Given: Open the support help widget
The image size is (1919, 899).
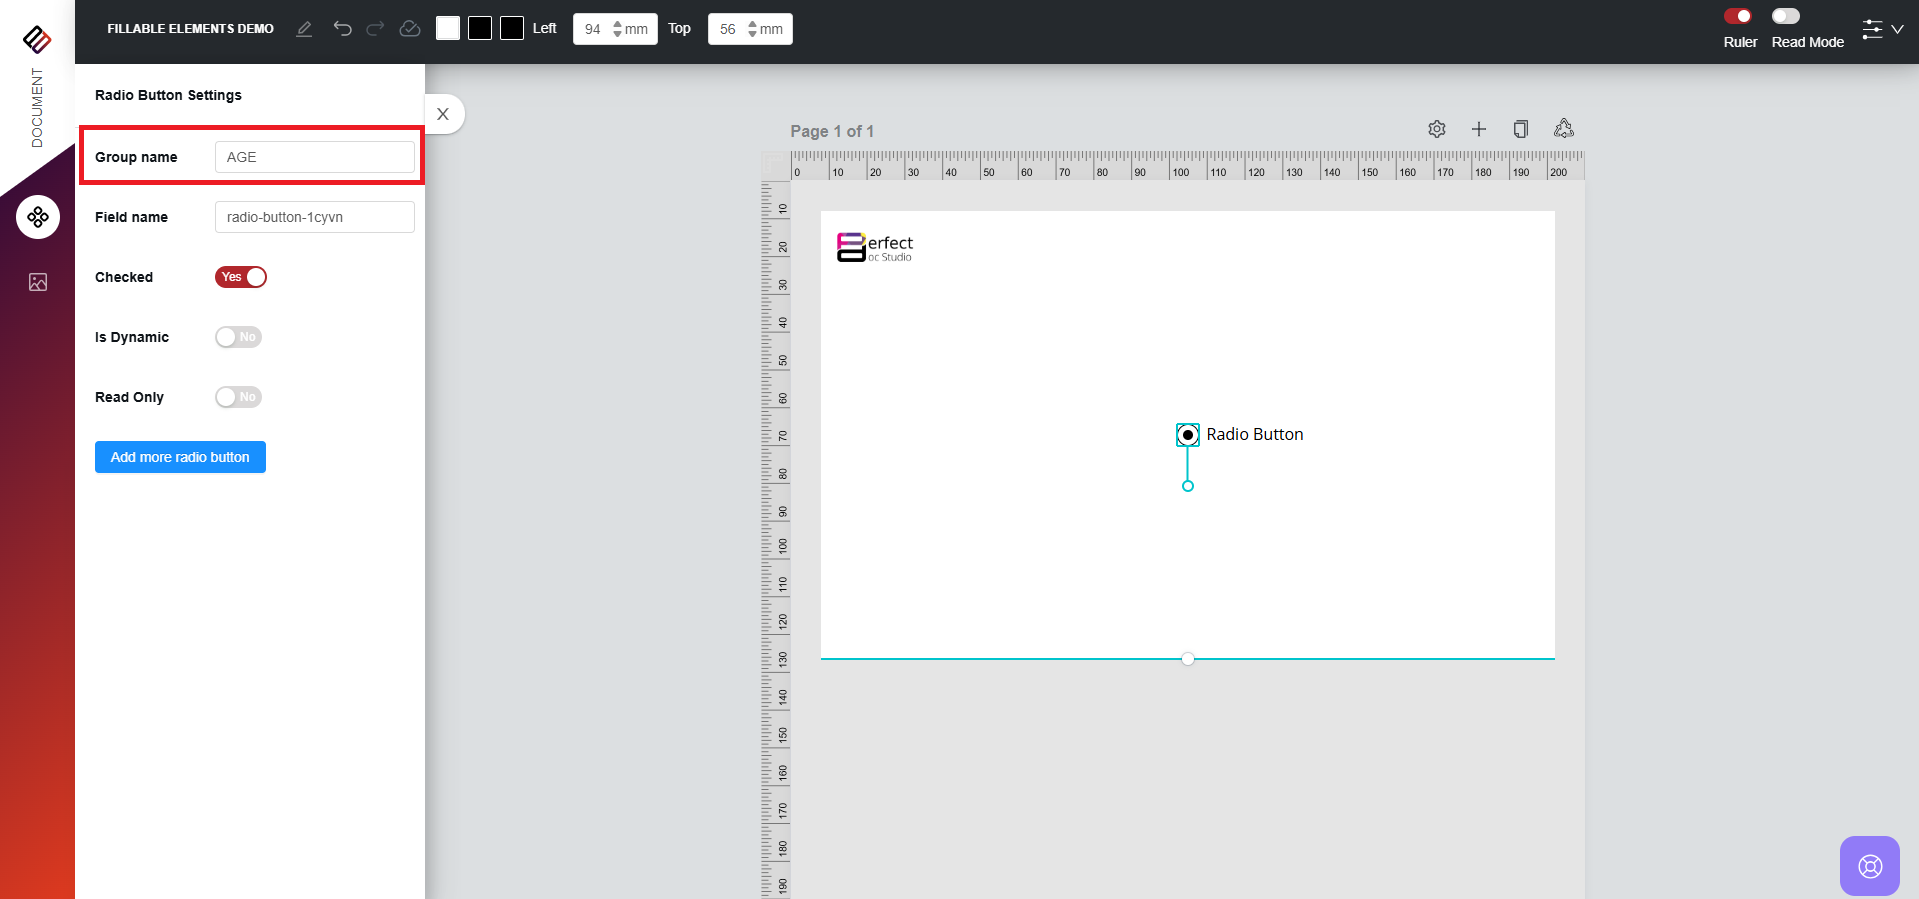Looking at the screenshot, I should point(1869,866).
